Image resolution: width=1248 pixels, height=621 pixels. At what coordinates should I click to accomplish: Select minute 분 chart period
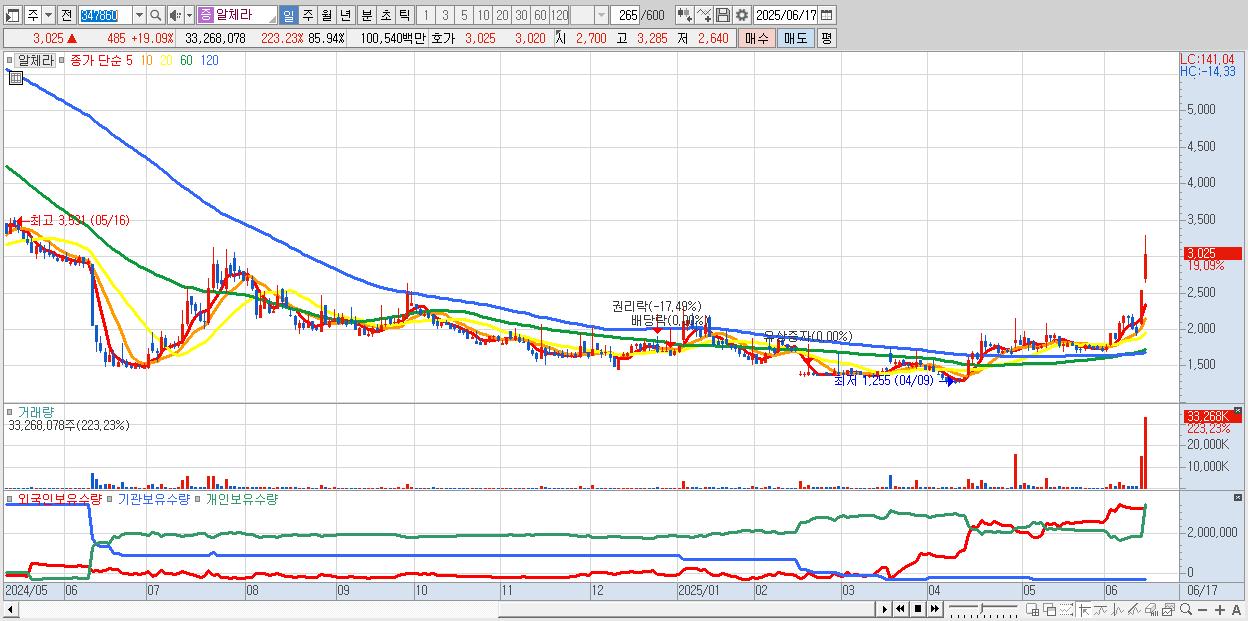(366, 15)
